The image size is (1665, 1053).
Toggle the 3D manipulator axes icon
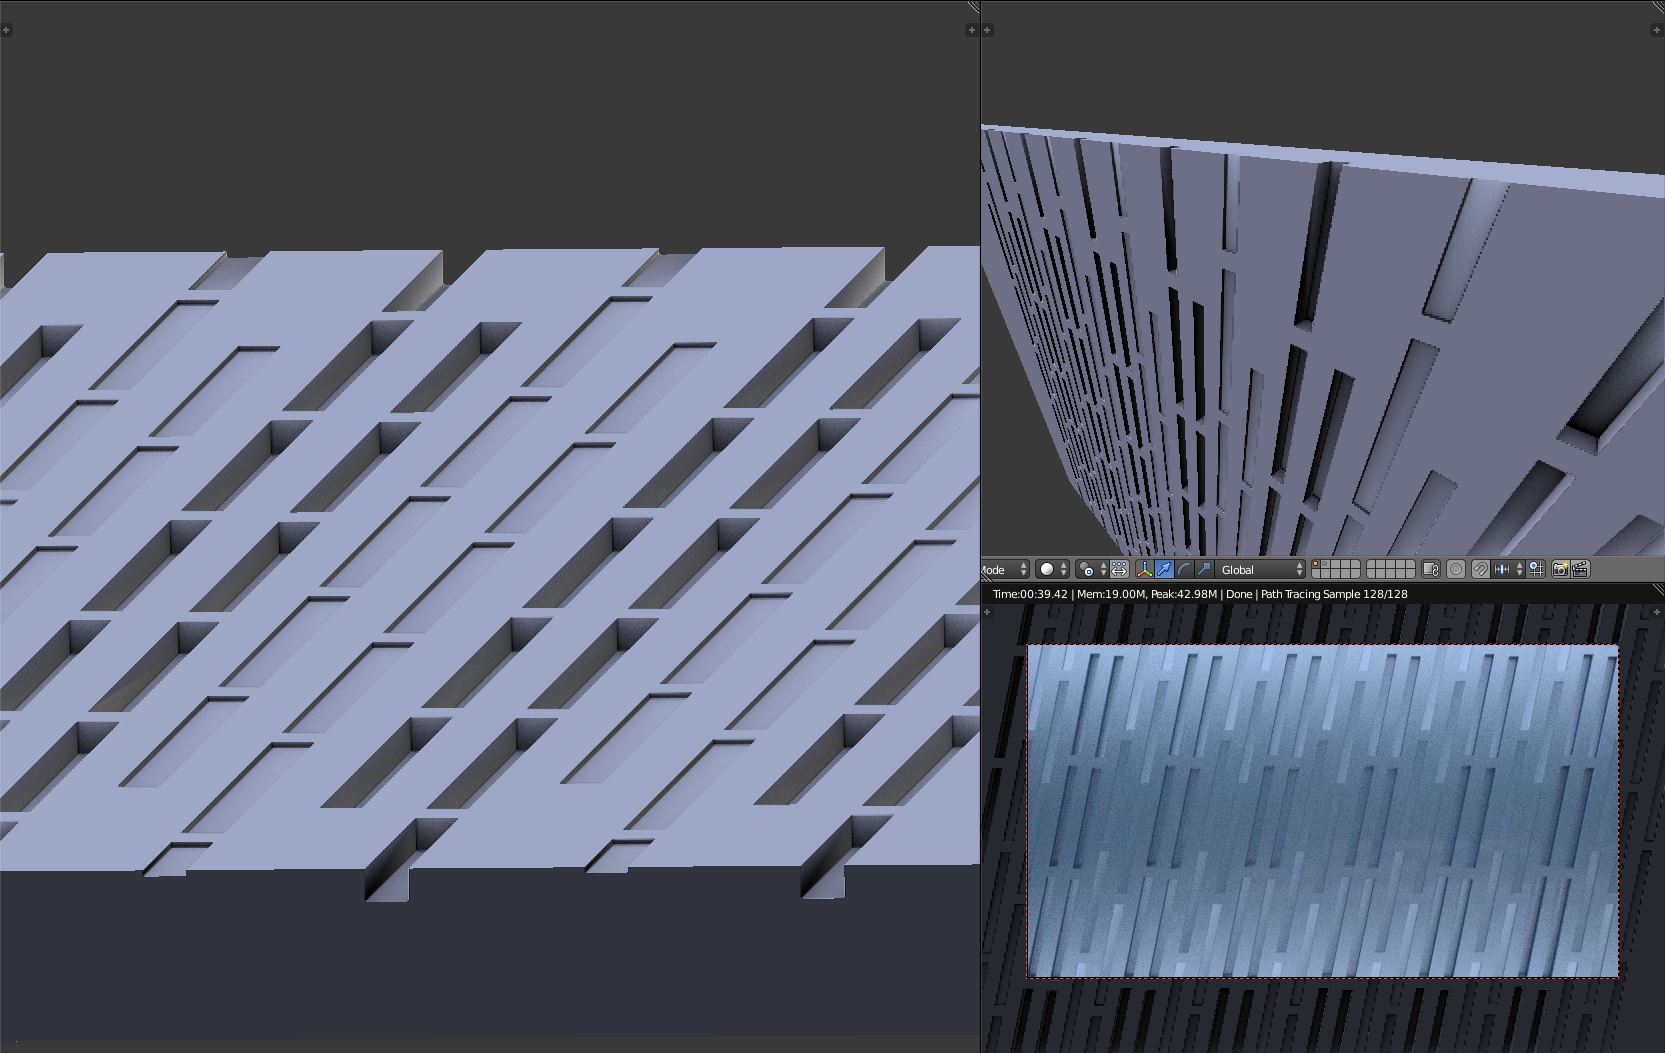[1144, 569]
